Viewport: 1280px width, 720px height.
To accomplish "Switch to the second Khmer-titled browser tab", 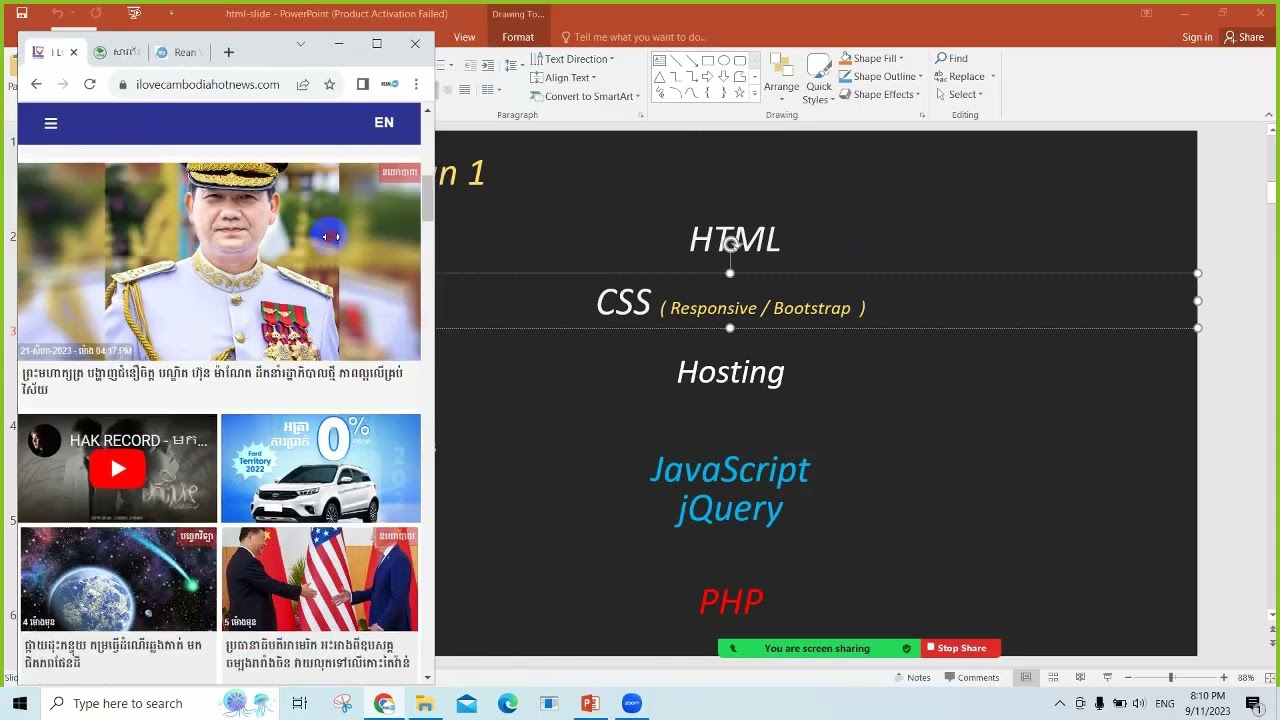I will pyautogui.click(x=117, y=52).
